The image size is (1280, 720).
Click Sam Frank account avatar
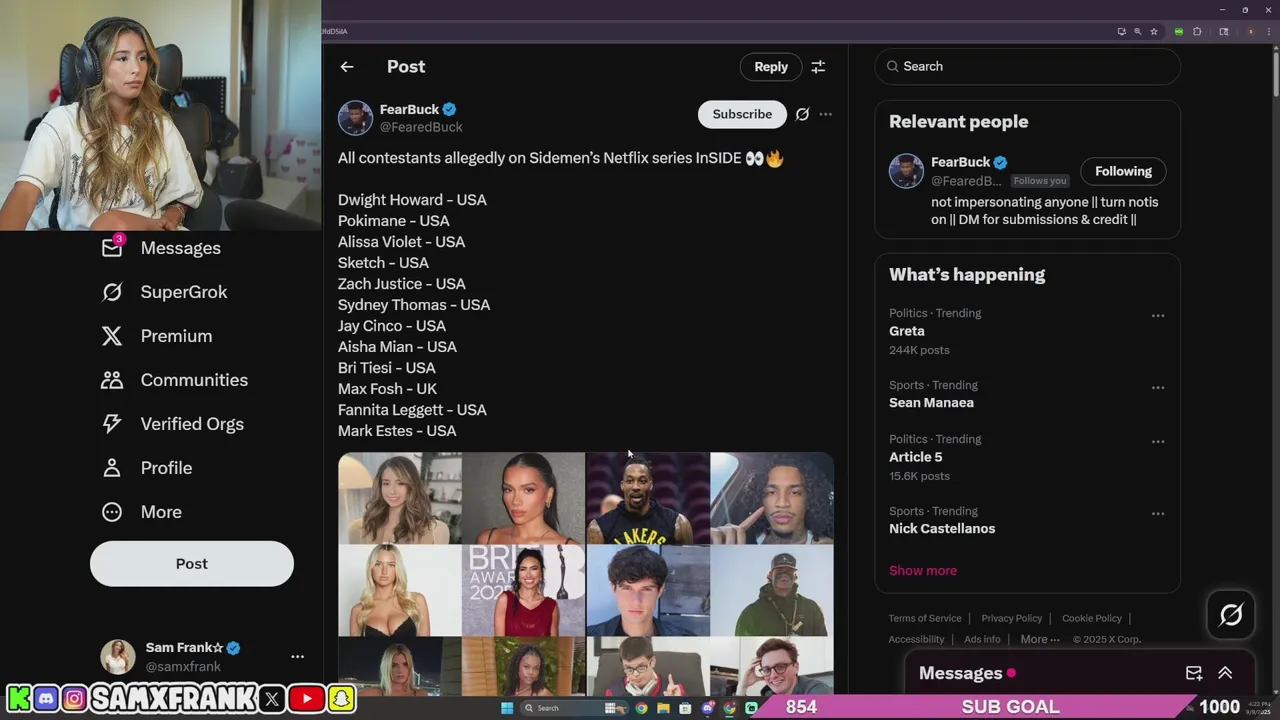tap(118, 657)
